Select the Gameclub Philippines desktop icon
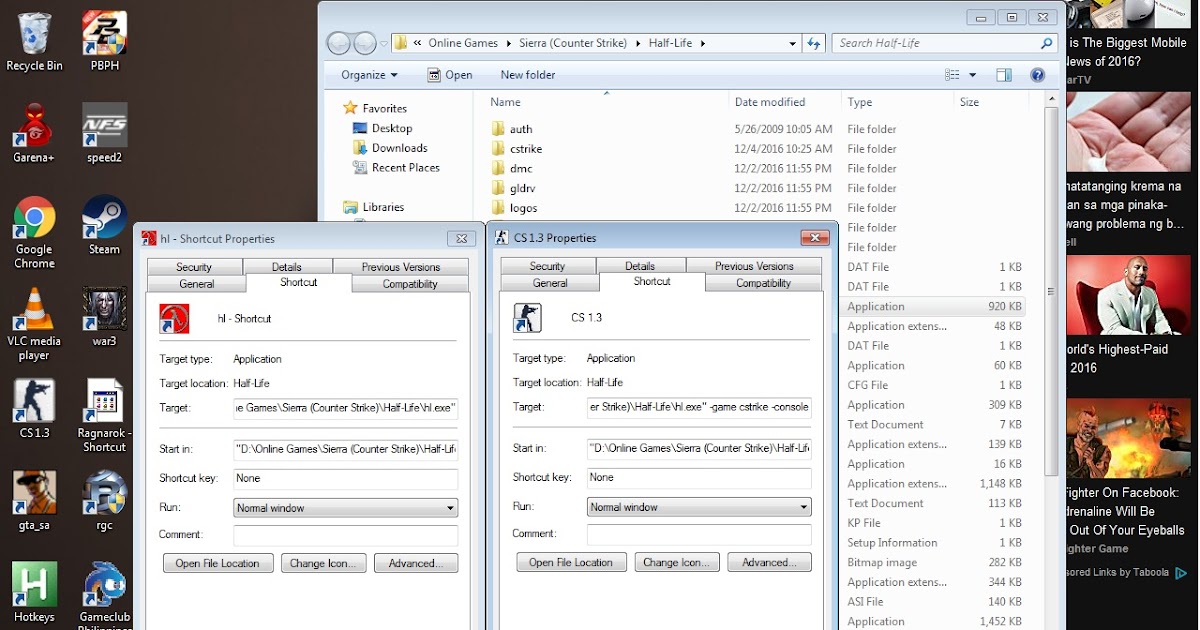 click(104, 596)
